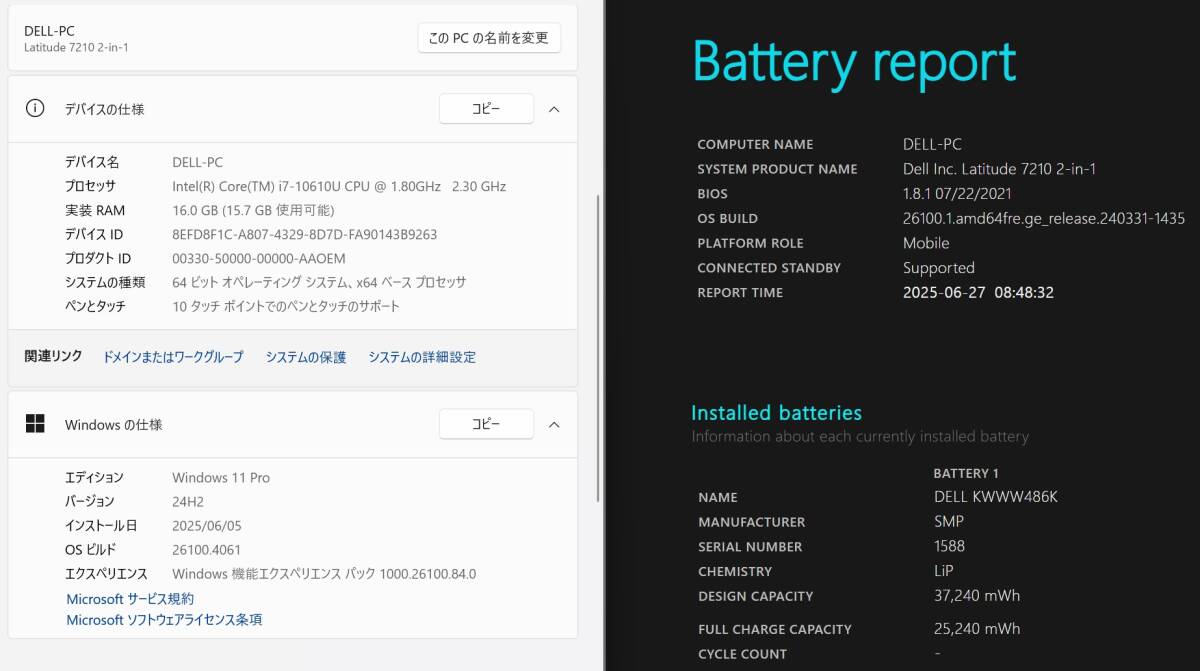1200x671 pixels.
Task: Copy device specifications with コピー button
Action: coord(486,109)
